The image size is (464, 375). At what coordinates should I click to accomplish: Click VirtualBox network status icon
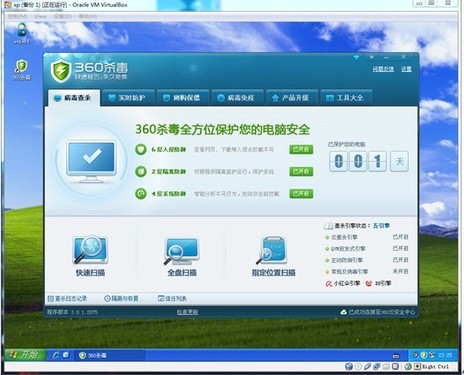(377, 367)
